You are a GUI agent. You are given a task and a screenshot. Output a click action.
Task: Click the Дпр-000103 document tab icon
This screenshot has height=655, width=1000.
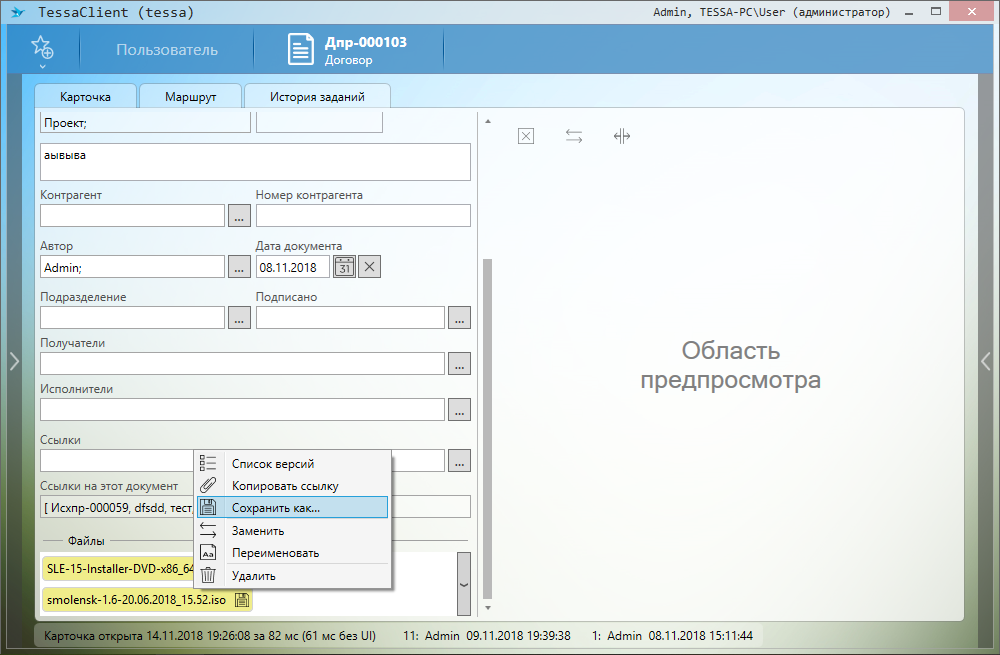301,50
